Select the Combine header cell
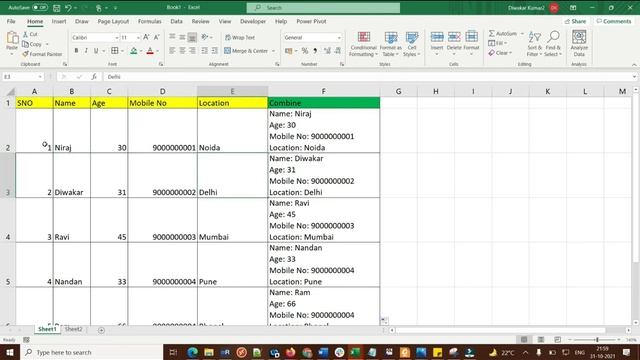 pos(324,103)
